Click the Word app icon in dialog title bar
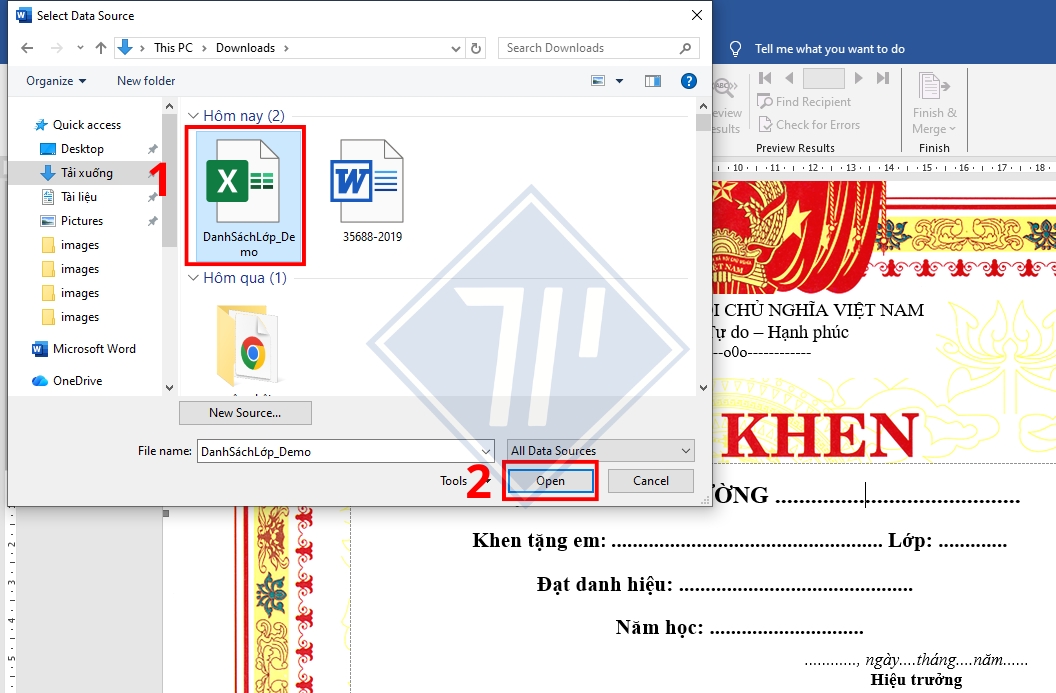This screenshot has height=693, width=1056. pyautogui.click(x=24, y=15)
